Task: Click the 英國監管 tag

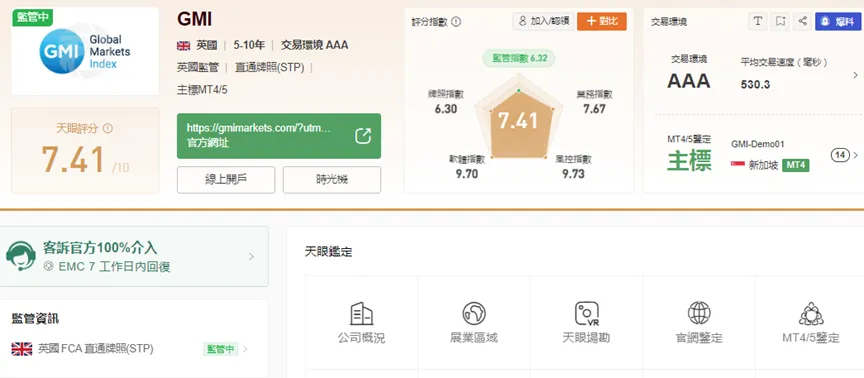Action: (x=198, y=67)
